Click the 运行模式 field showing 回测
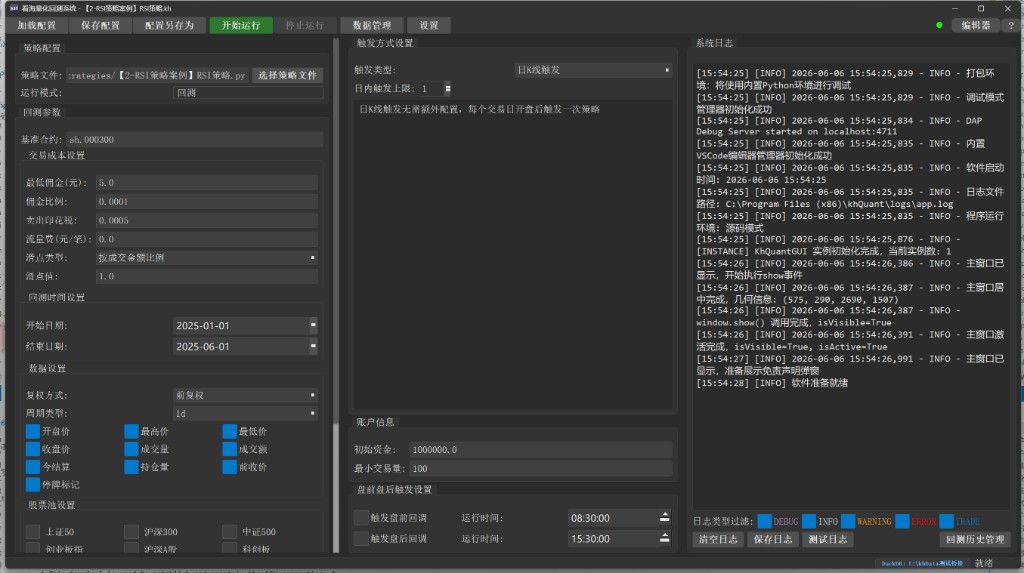This screenshot has height=573, width=1024. (x=248, y=93)
